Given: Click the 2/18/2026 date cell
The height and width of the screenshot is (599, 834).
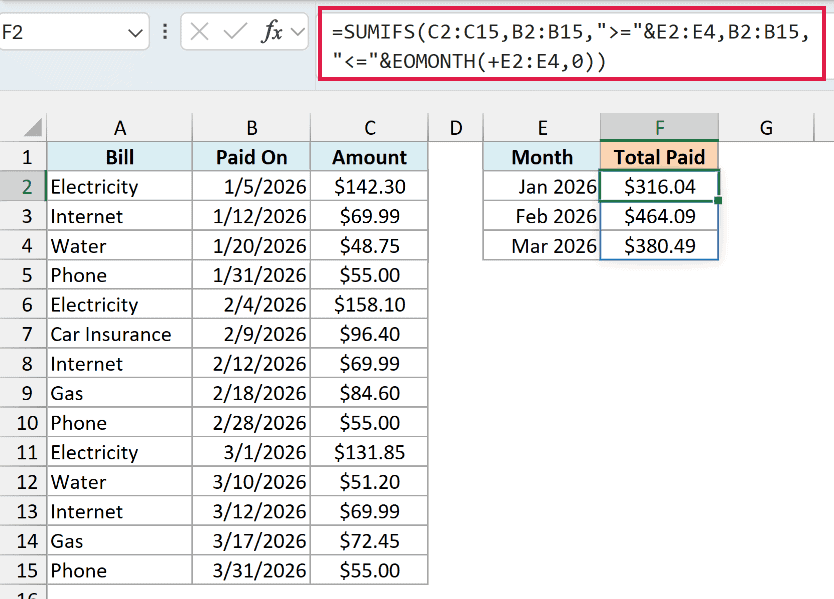Looking at the screenshot, I should coord(252,393).
